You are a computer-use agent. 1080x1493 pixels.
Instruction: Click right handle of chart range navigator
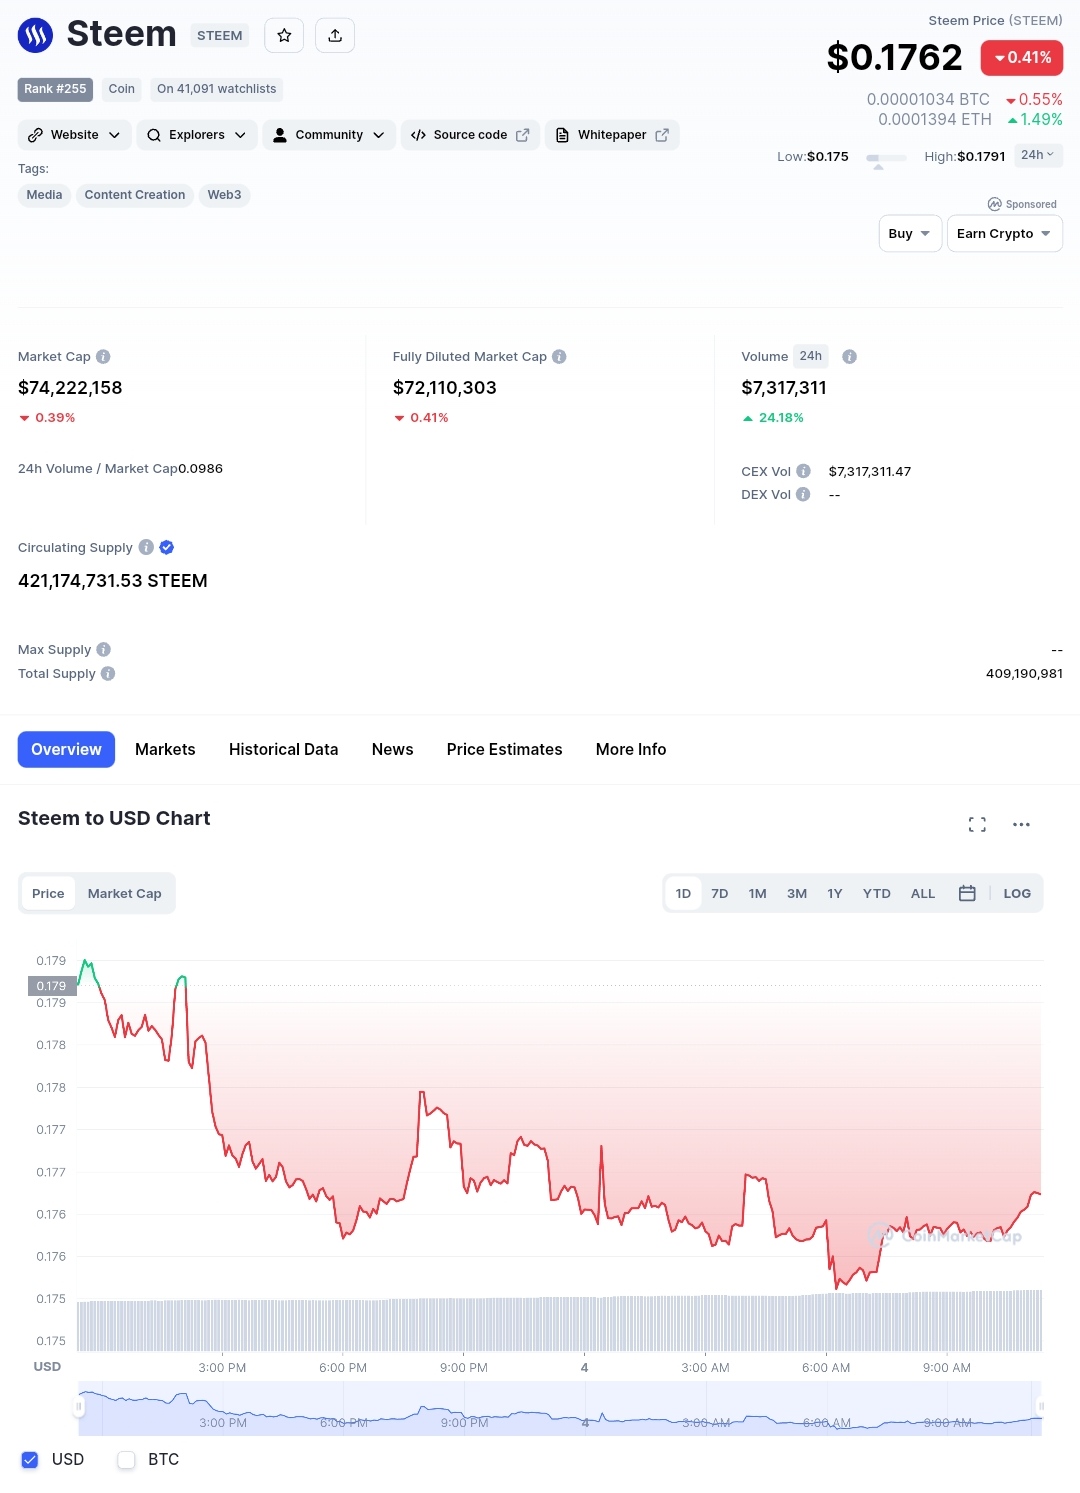pos(1041,1407)
